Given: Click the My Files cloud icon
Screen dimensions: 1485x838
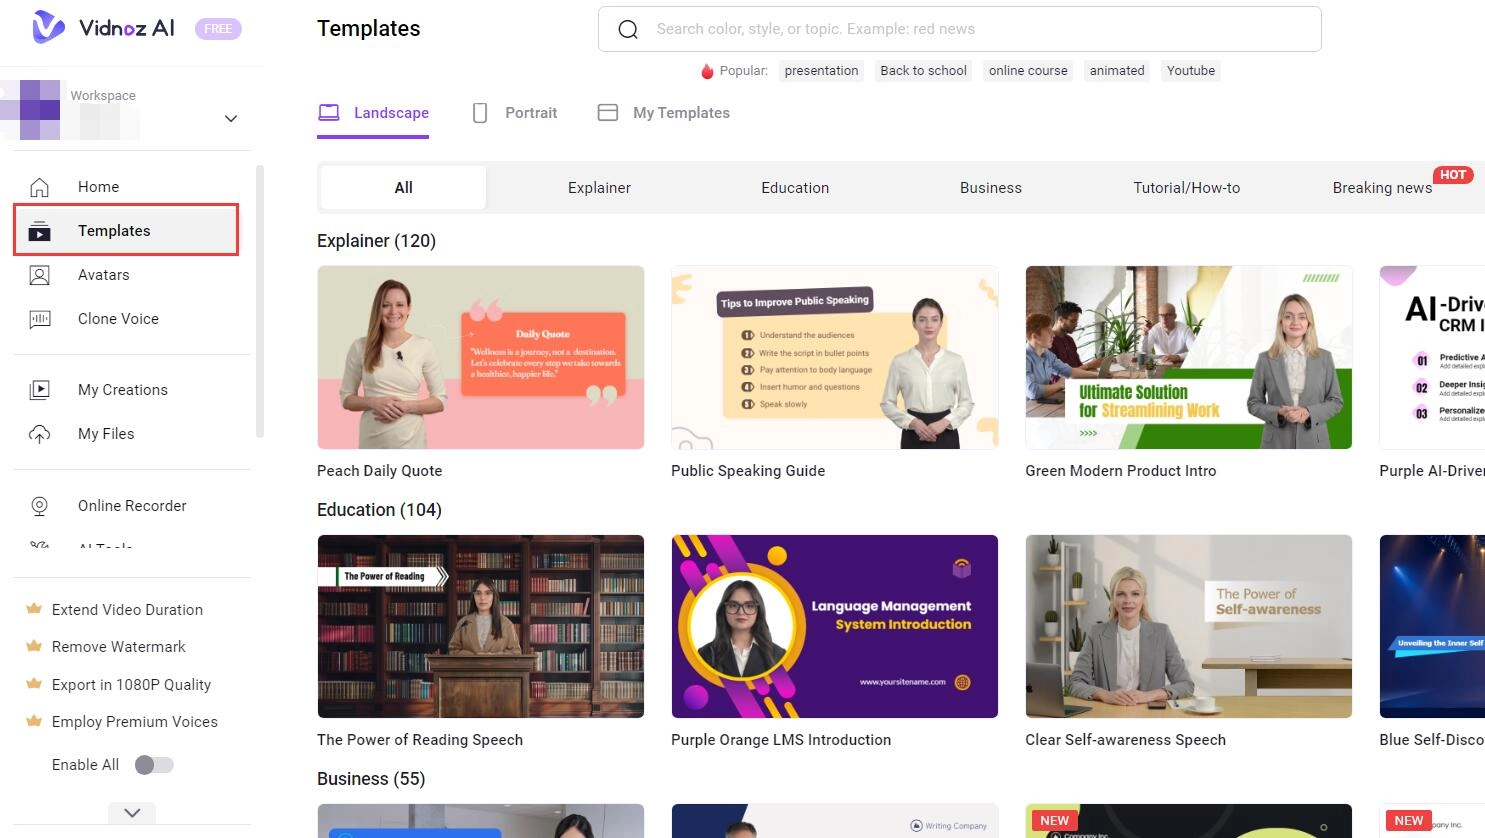Looking at the screenshot, I should (40, 434).
